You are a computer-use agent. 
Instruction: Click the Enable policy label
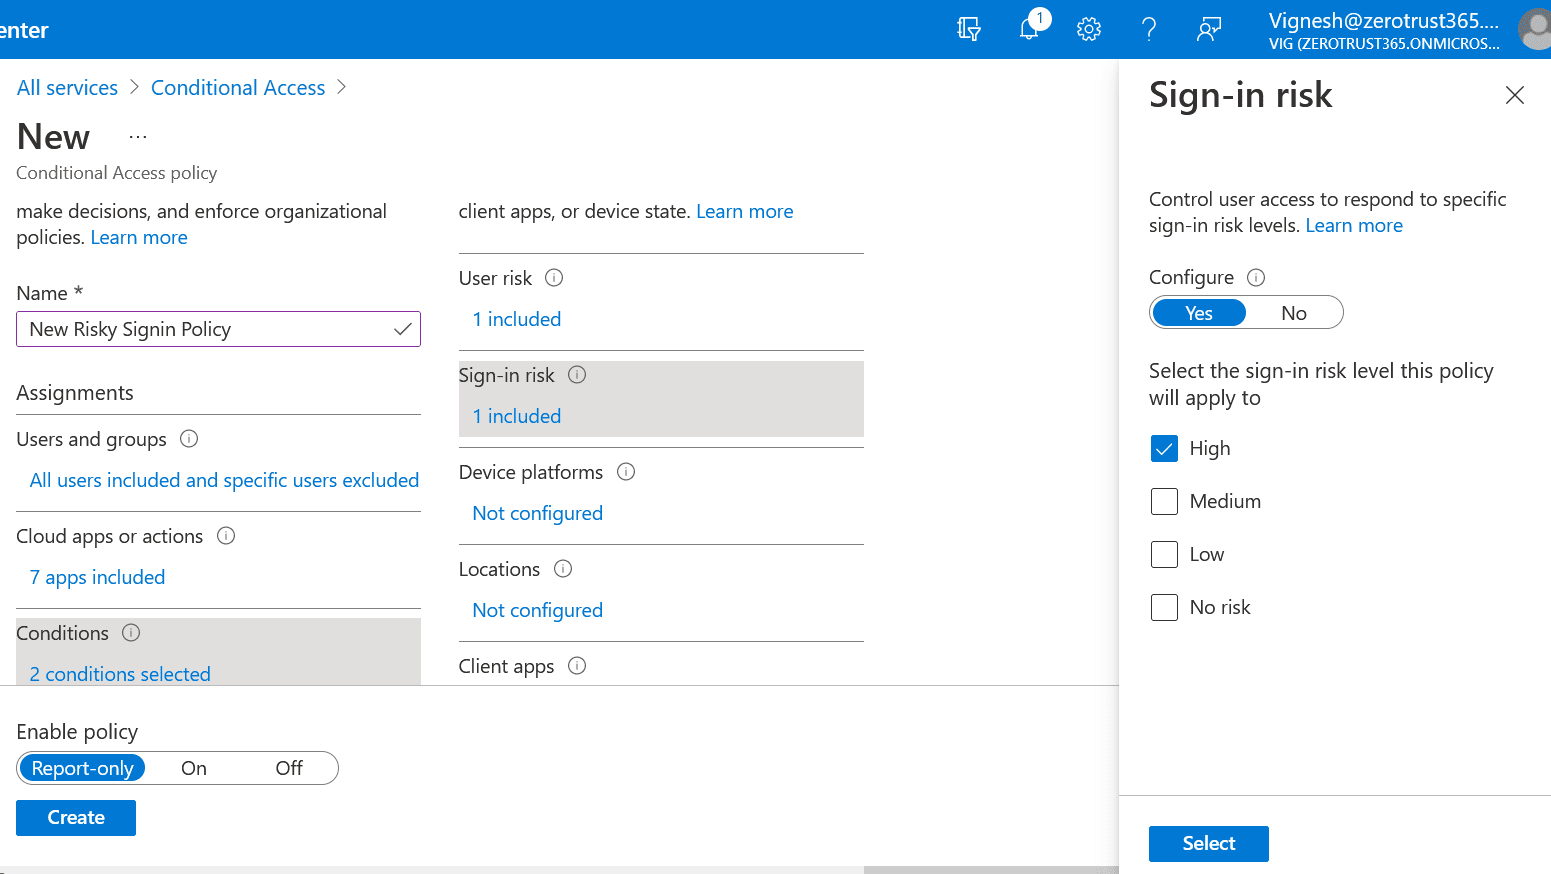tap(77, 732)
